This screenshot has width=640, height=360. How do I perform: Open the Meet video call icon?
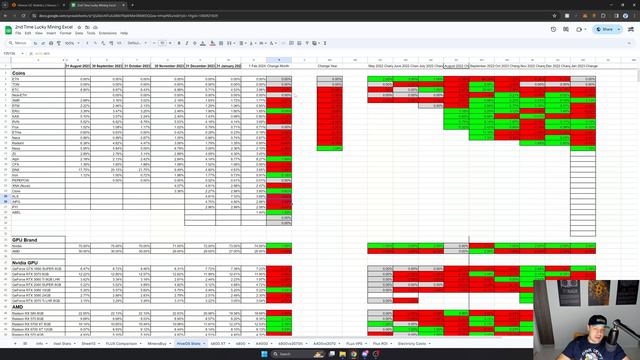pyautogui.click(x=580, y=29)
